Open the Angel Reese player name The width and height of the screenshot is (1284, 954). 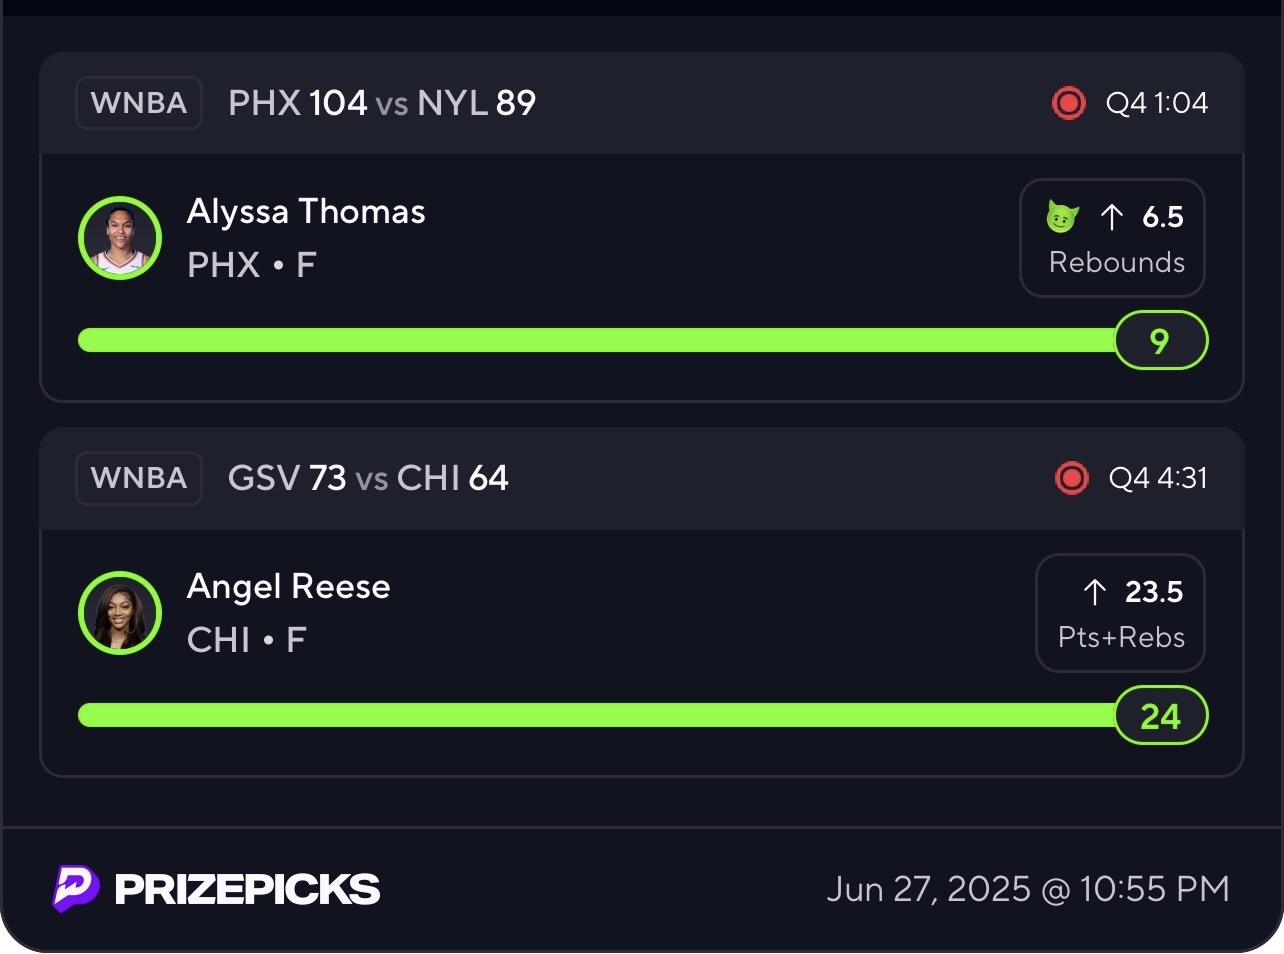(x=289, y=587)
